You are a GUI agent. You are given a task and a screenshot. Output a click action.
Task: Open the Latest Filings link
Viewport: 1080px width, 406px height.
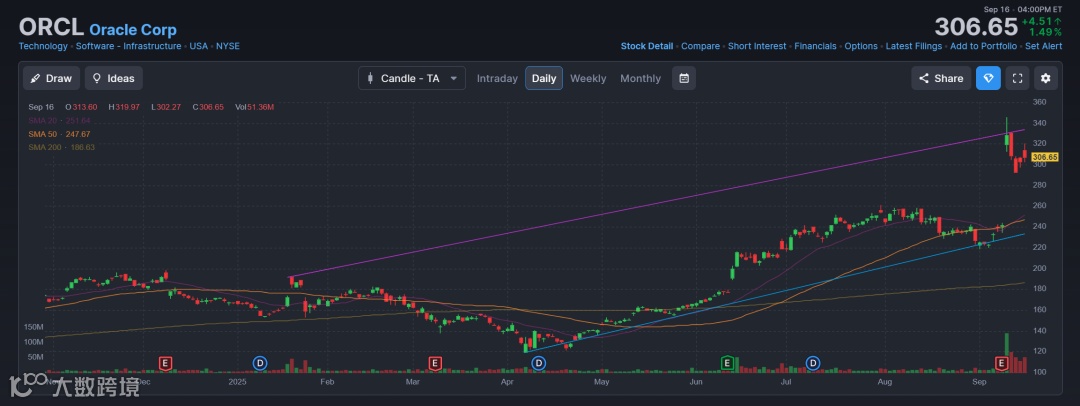point(913,46)
